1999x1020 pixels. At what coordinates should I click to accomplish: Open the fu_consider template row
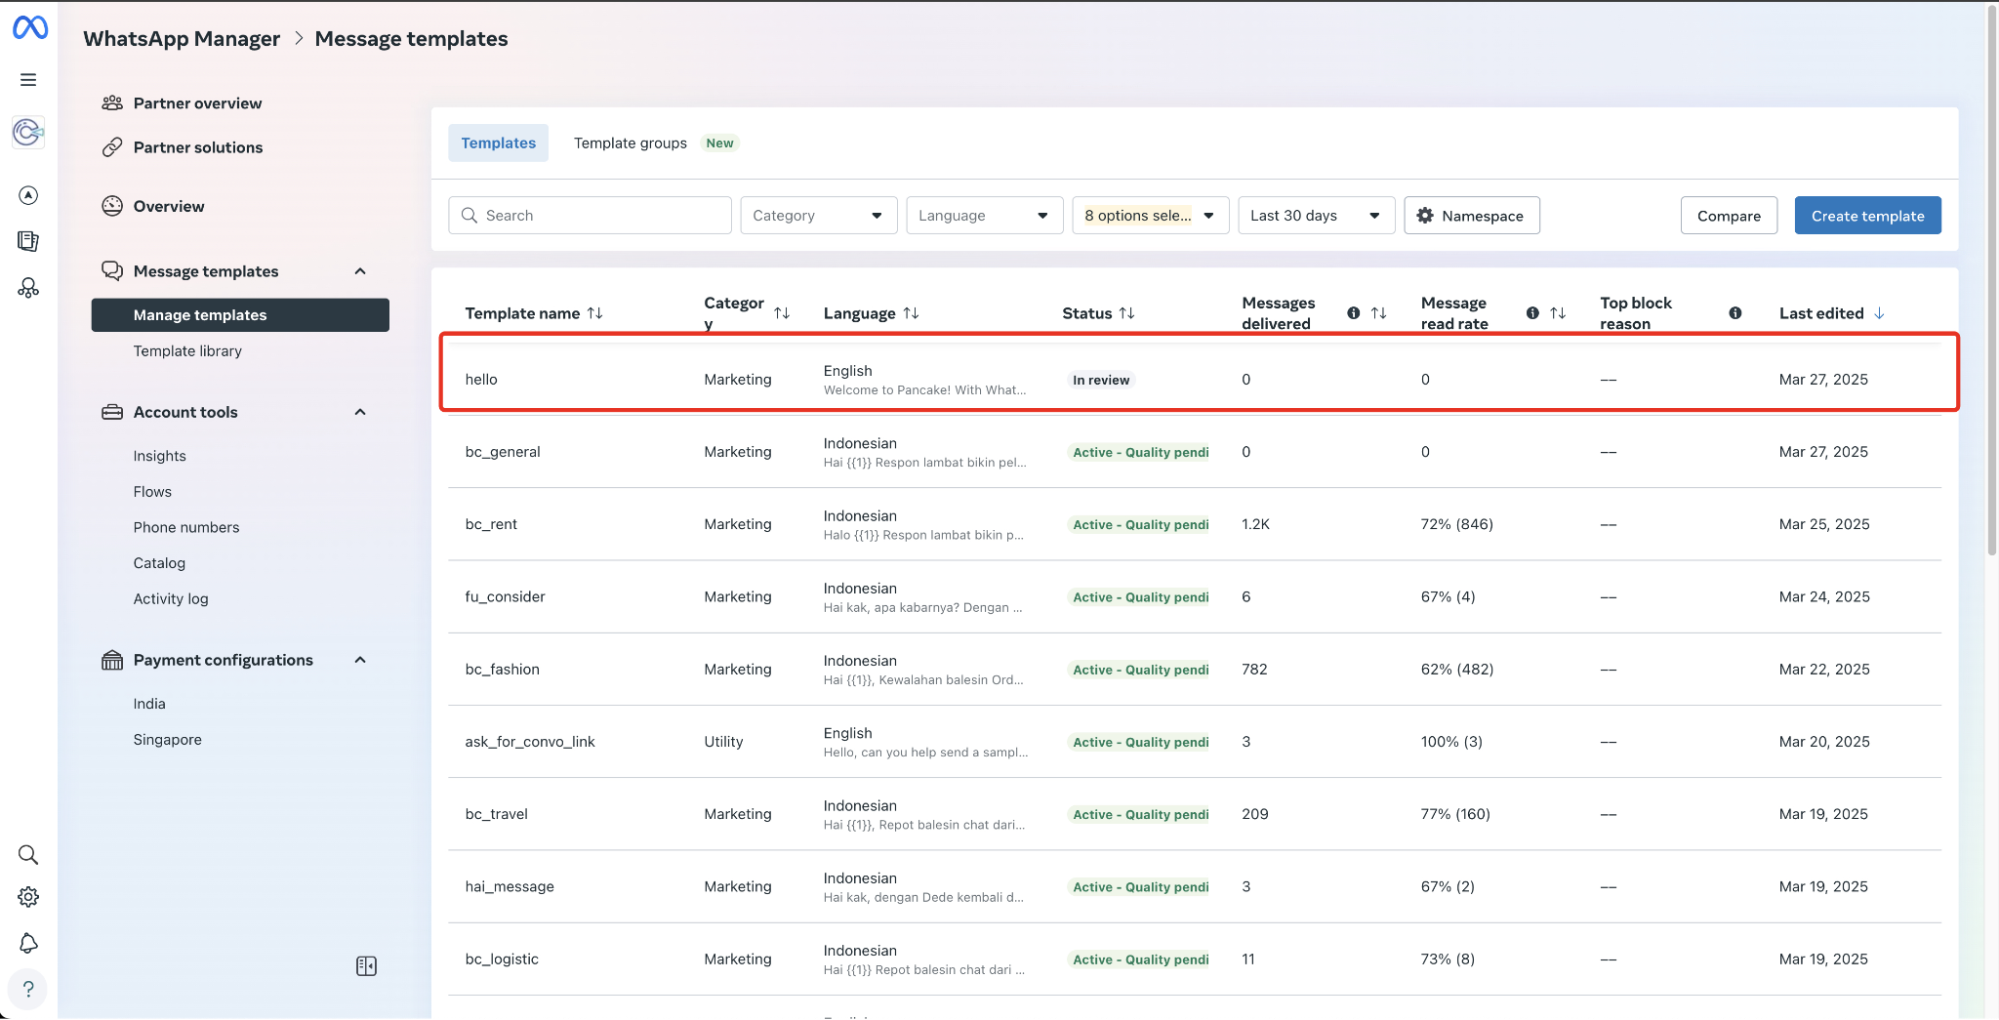(x=1195, y=597)
